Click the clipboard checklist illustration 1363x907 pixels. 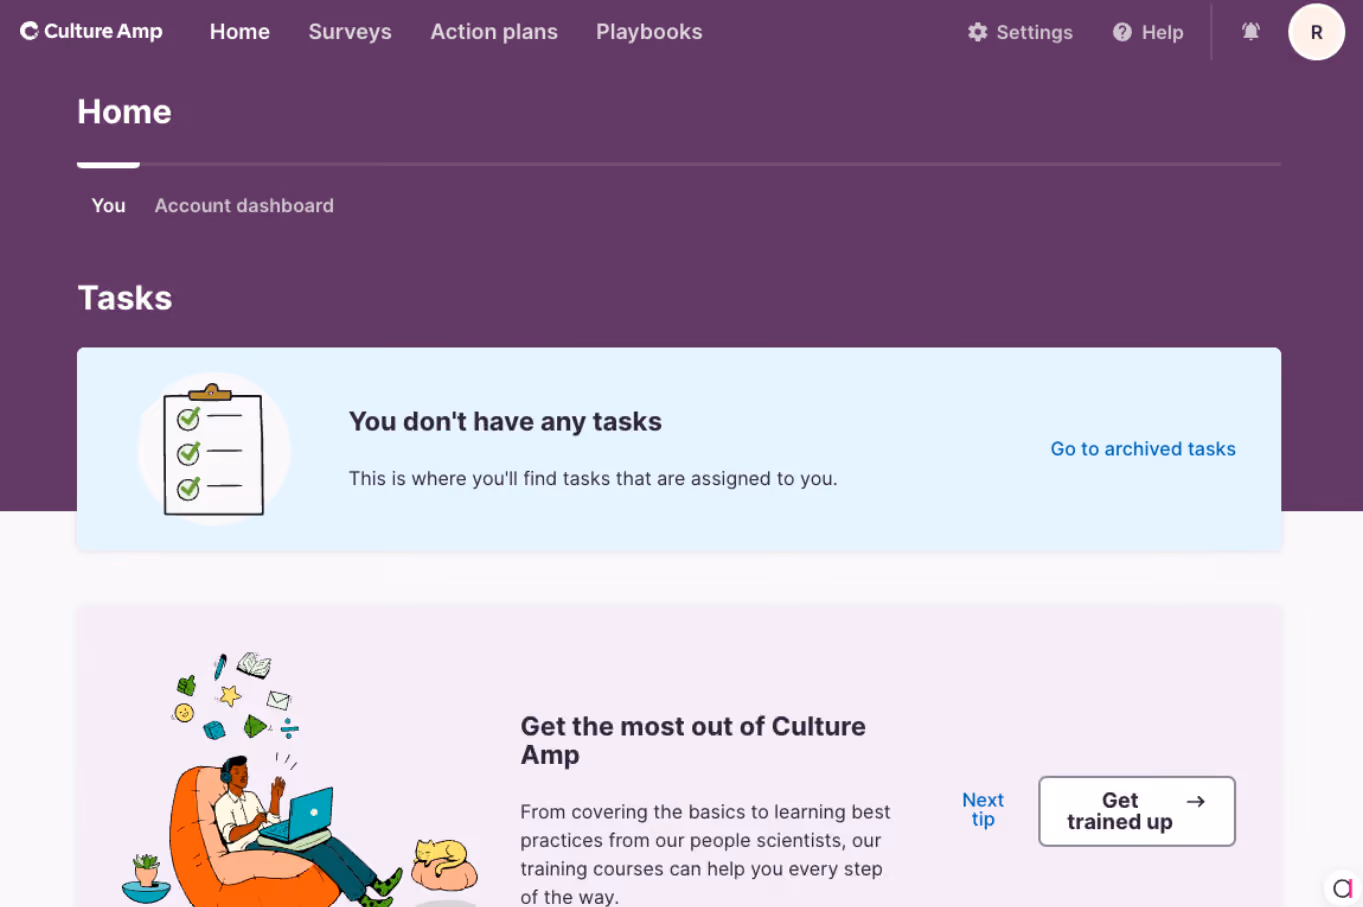coord(214,449)
